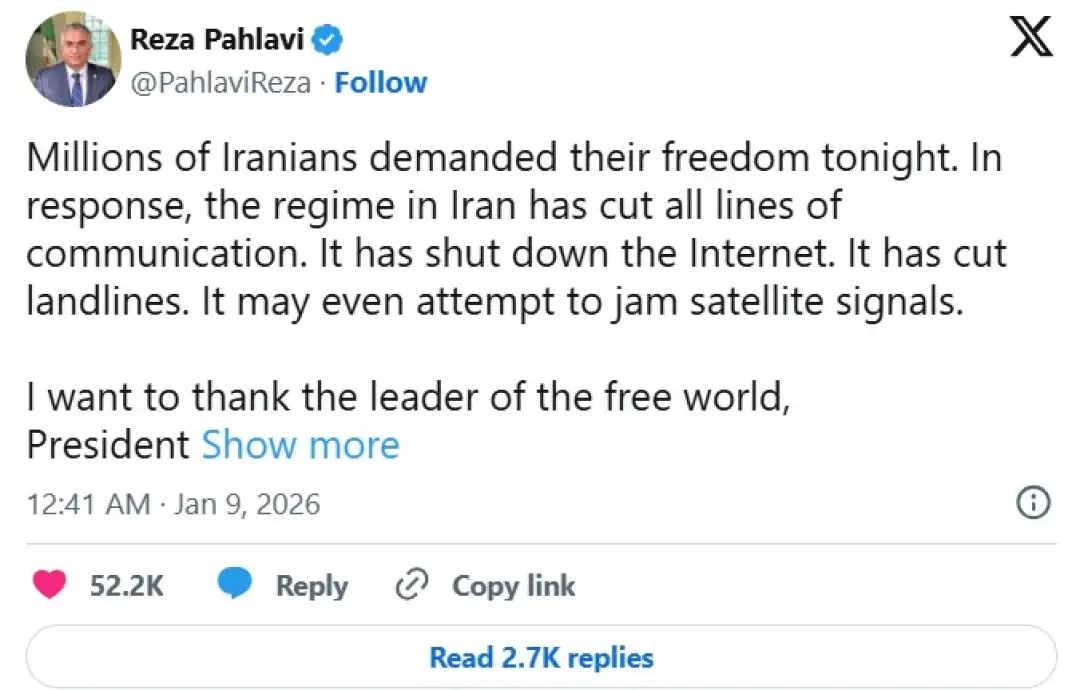Click the 52.2K likes count
This screenshot has height=690, width=1080.
(x=126, y=586)
